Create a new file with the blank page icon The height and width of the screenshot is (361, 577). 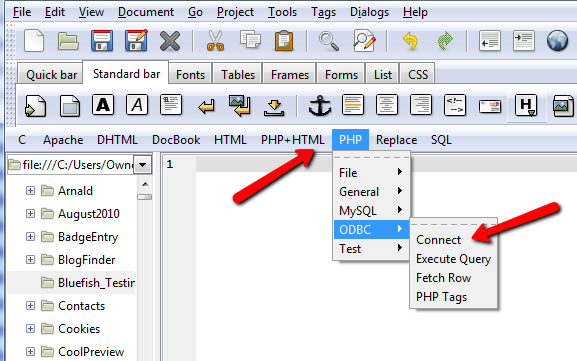(x=34, y=41)
